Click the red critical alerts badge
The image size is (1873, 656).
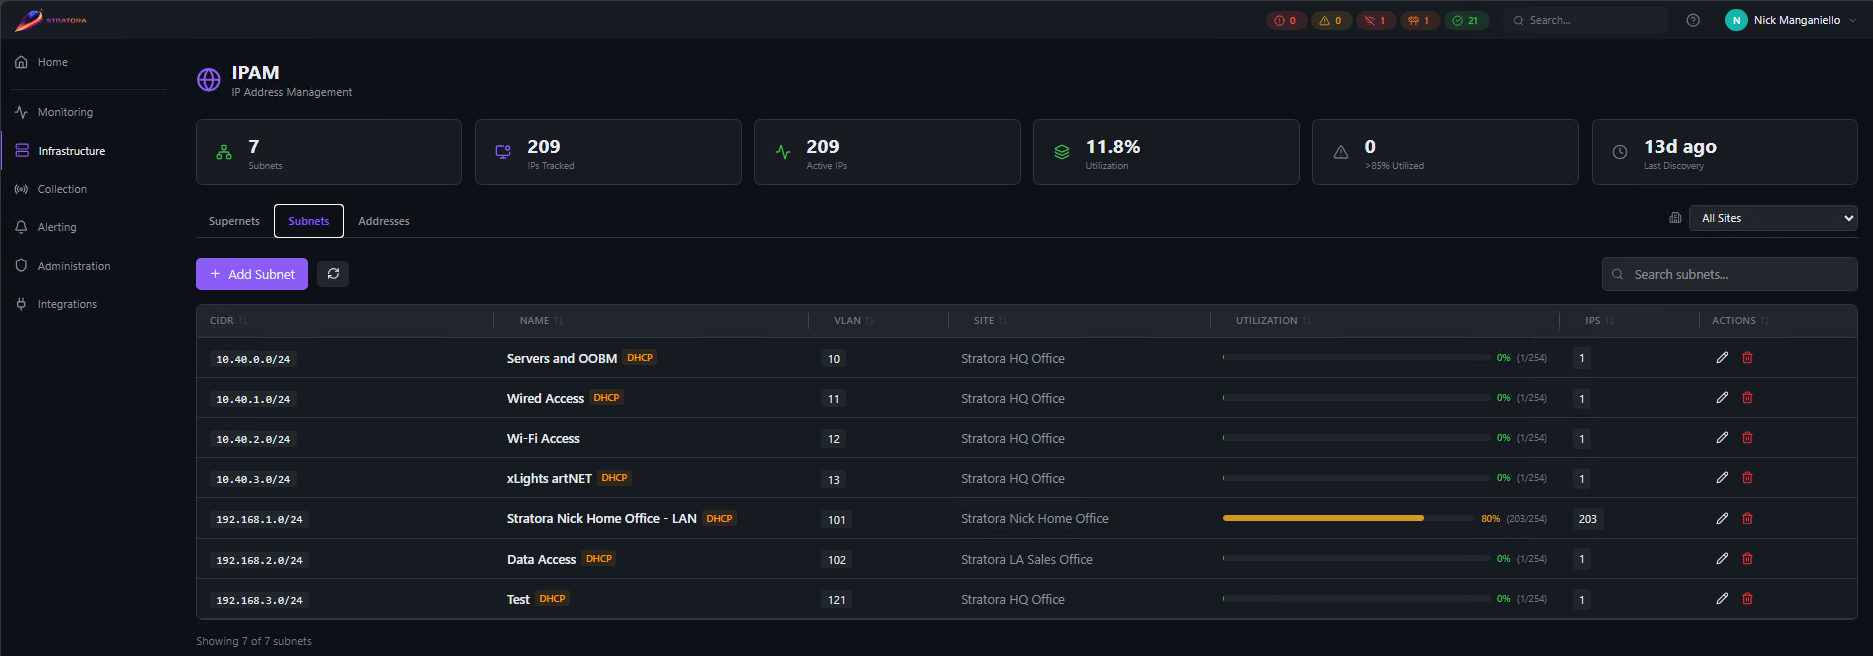(1286, 20)
